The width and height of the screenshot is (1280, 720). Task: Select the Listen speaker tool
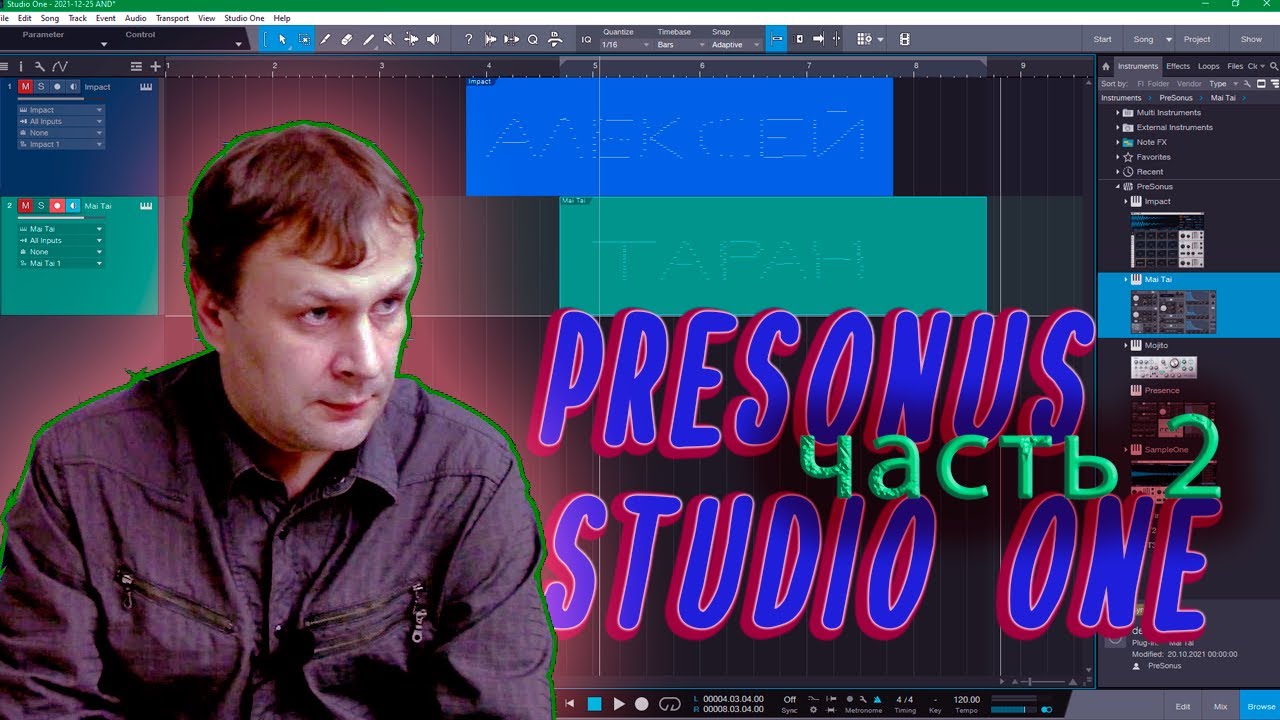click(x=433, y=39)
